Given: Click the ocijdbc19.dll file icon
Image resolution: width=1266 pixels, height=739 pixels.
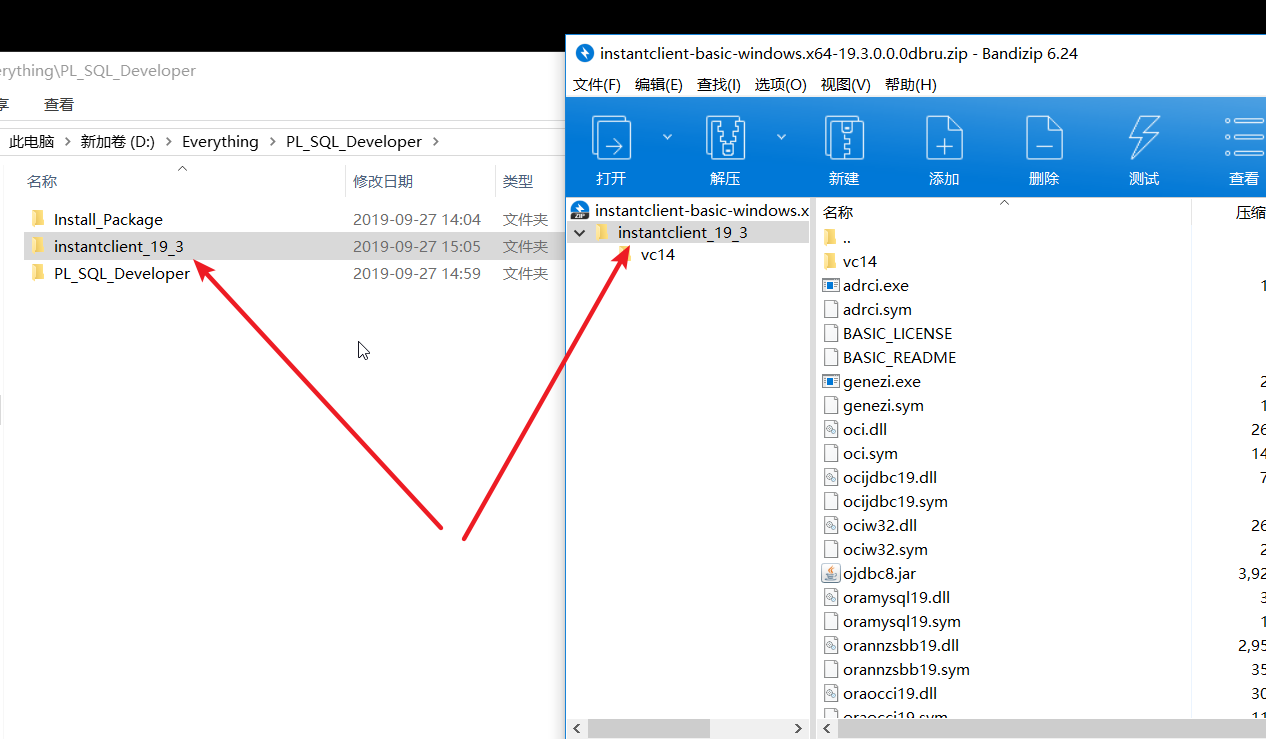Looking at the screenshot, I should point(830,478).
